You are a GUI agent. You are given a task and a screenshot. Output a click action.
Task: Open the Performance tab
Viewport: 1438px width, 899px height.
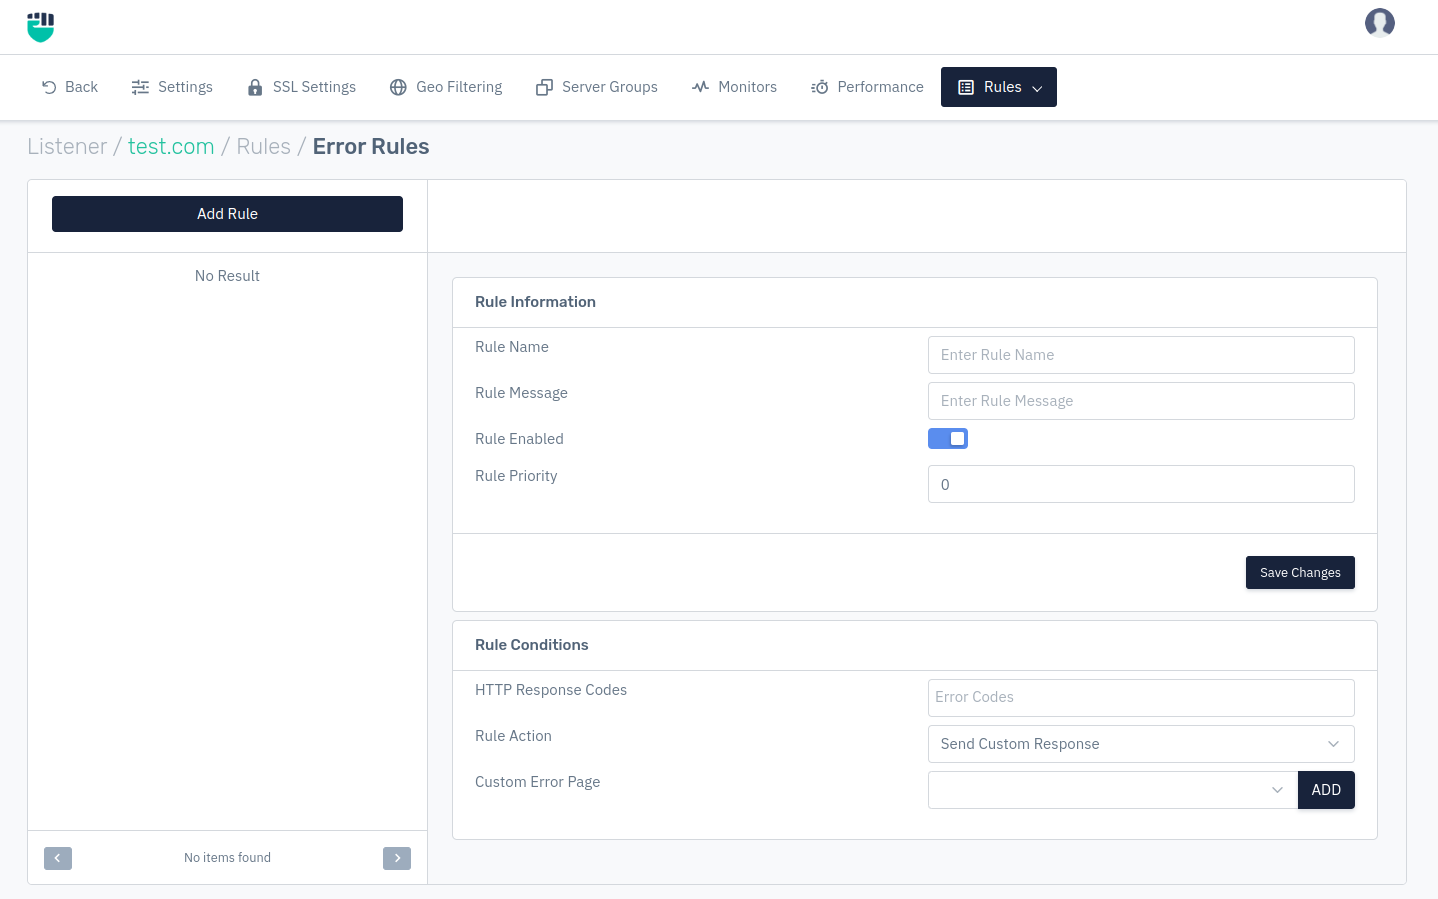867,87
